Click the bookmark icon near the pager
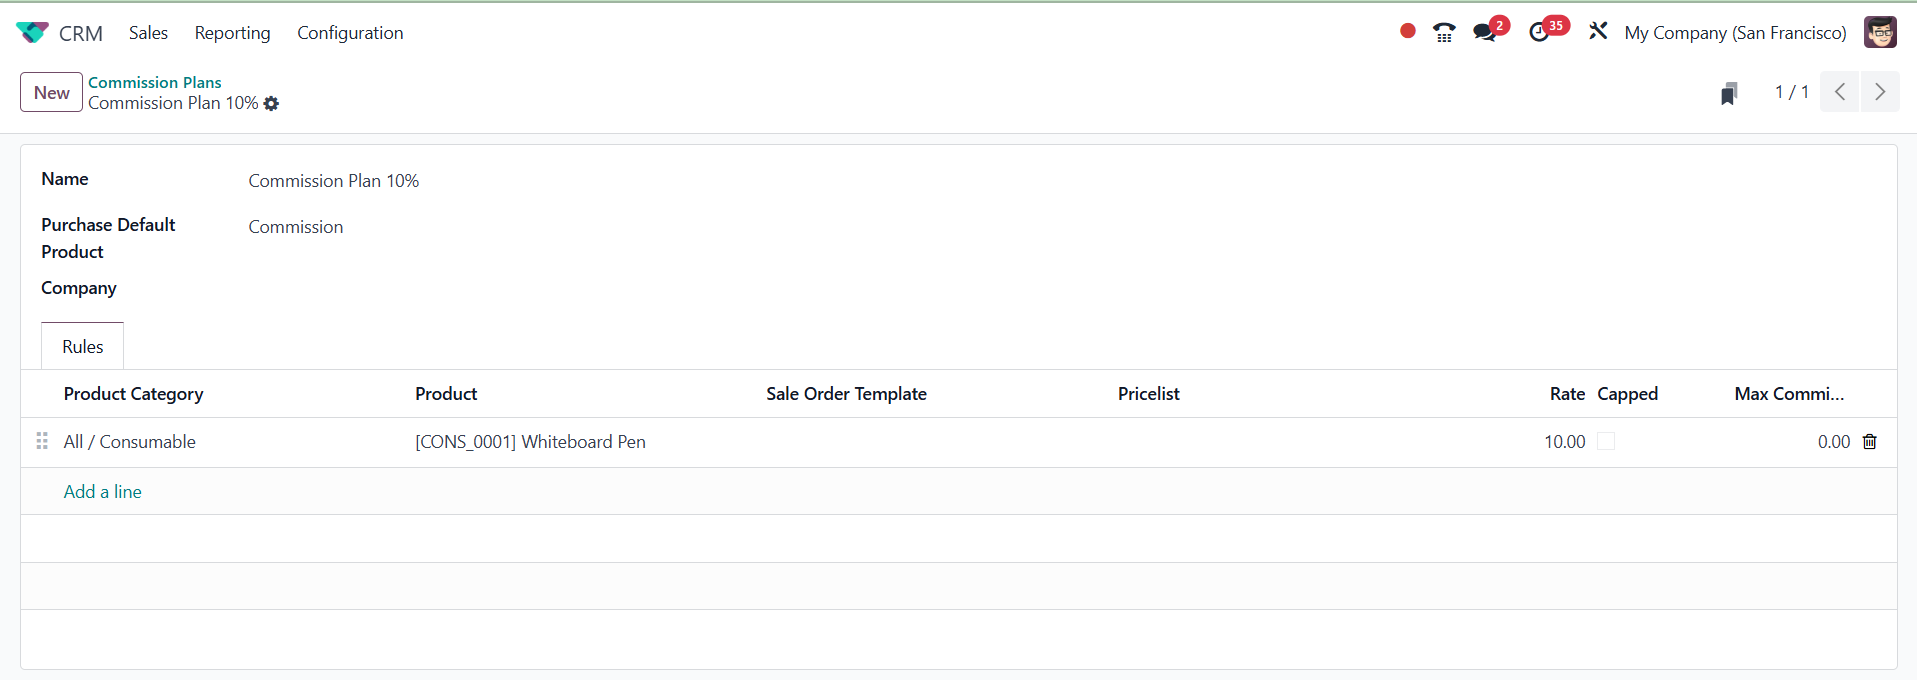This screenshot has width=1917, height=680. (1729, 93)
